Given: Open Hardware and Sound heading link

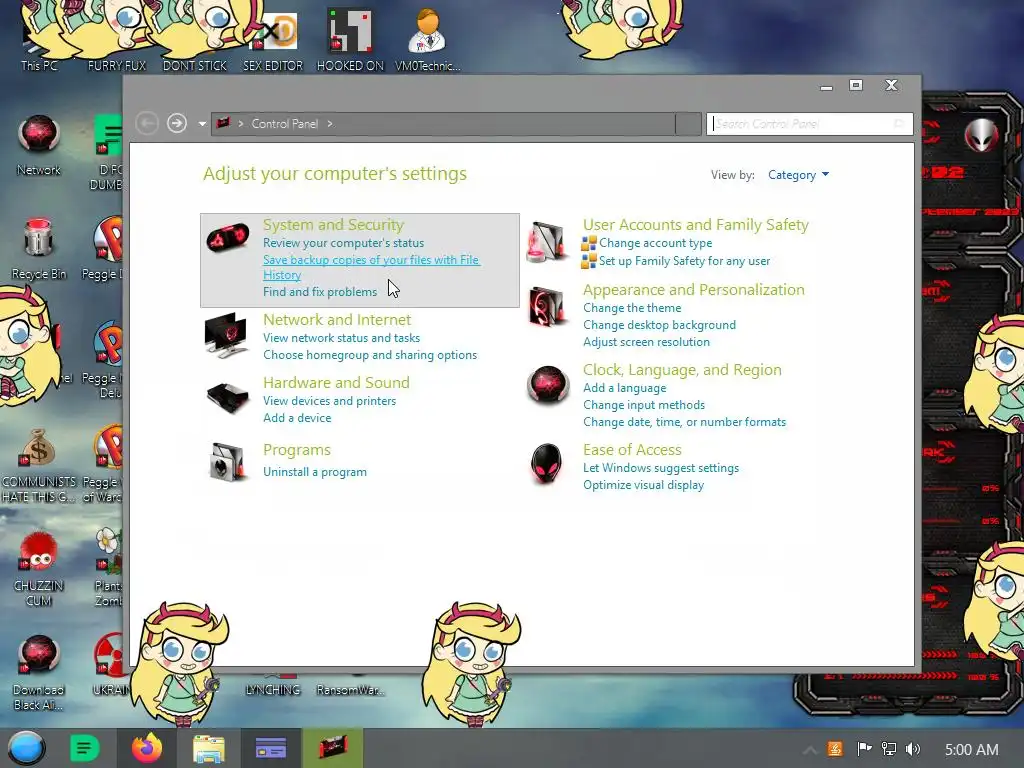Looking at the screenshot, I should [336, 383].
